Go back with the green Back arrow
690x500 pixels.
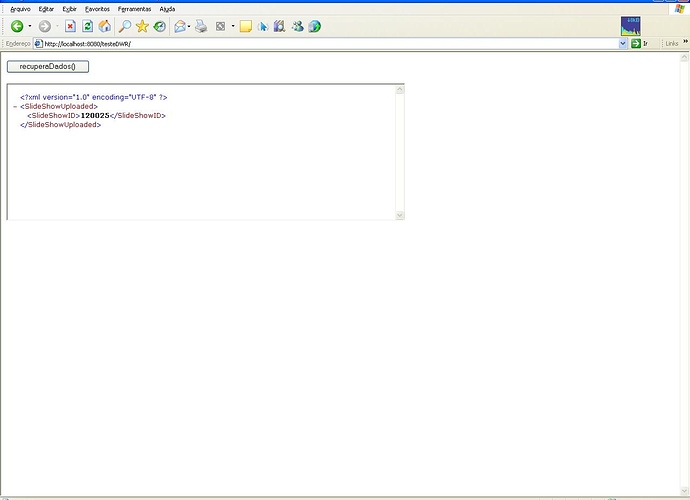tap(17, 26)
